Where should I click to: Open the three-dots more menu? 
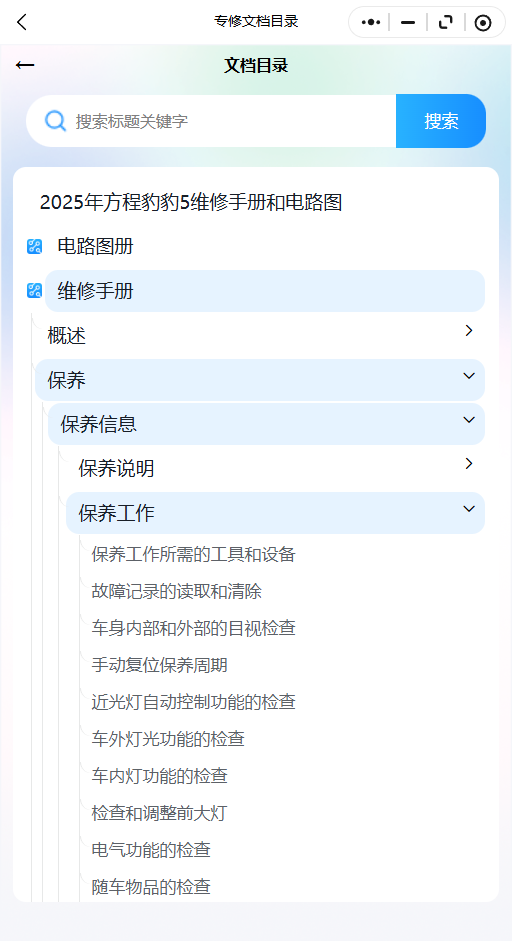click(x=371, y=22)
